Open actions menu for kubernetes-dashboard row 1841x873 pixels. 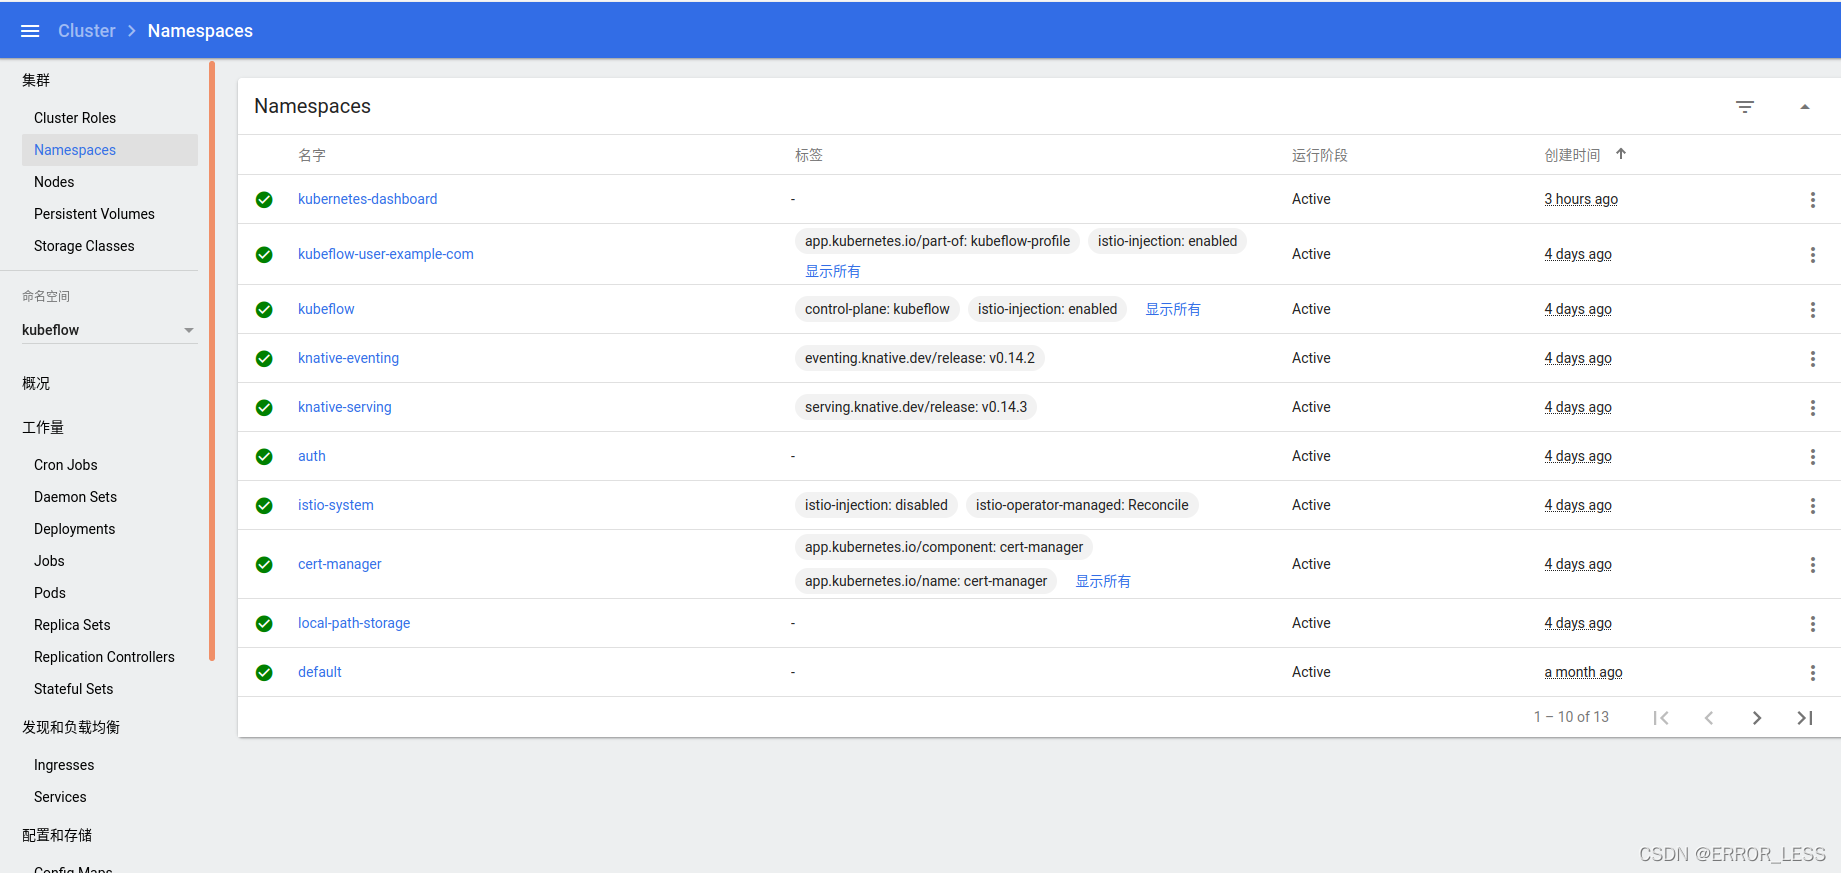click(x=1812, y=200)
